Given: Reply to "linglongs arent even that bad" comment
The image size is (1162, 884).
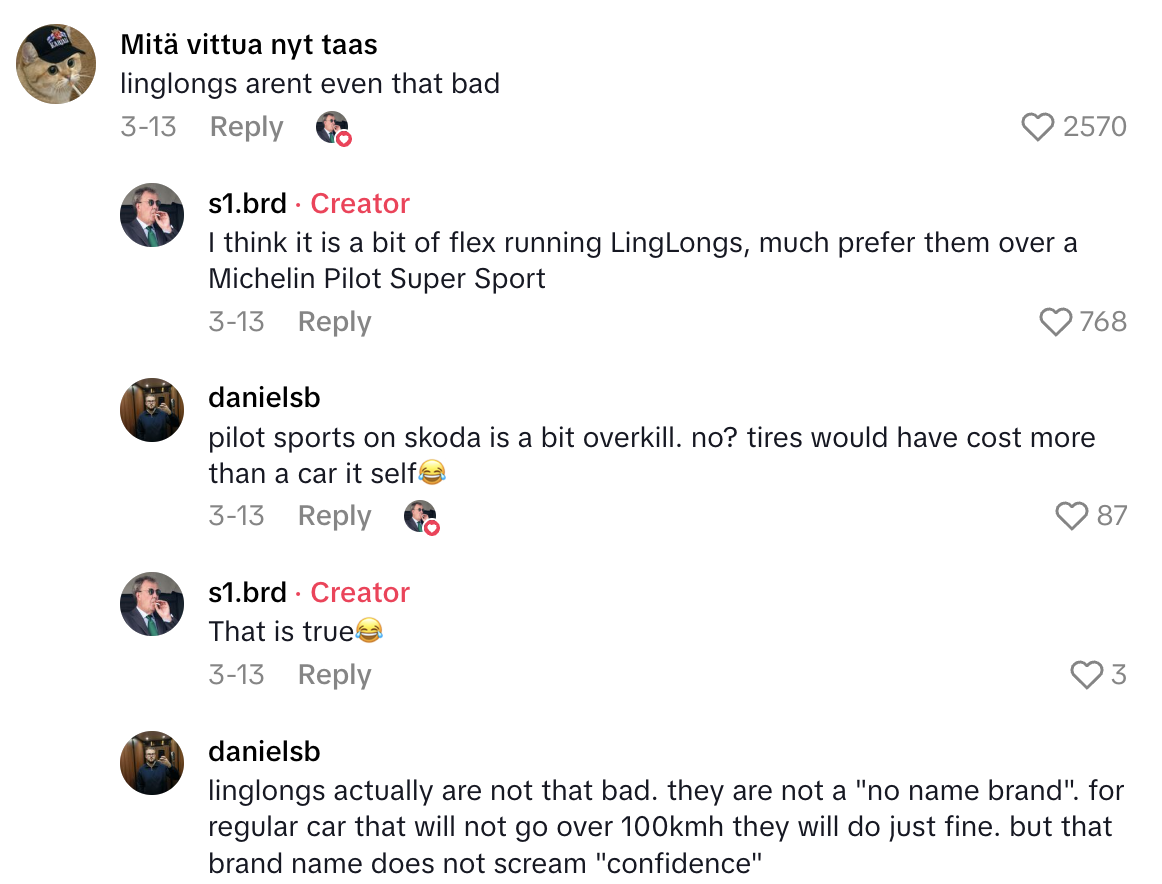Looking at the screenshot, I should click(x=246, y=127).
